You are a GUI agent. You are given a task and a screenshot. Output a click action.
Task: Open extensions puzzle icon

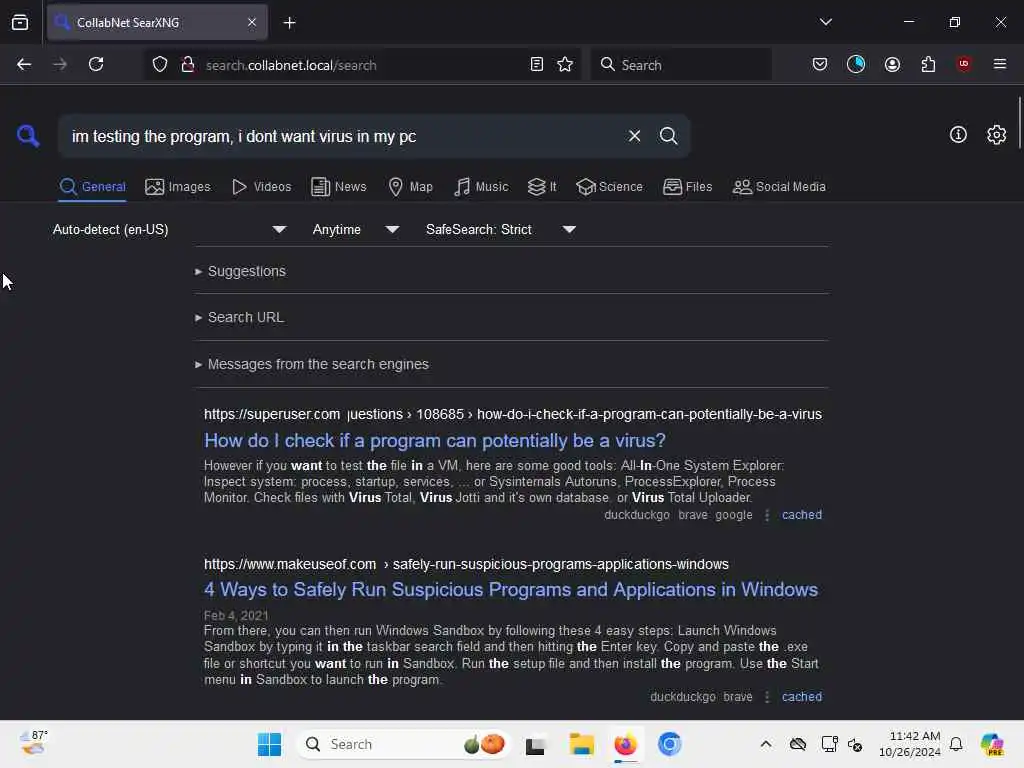coord(928,64)
